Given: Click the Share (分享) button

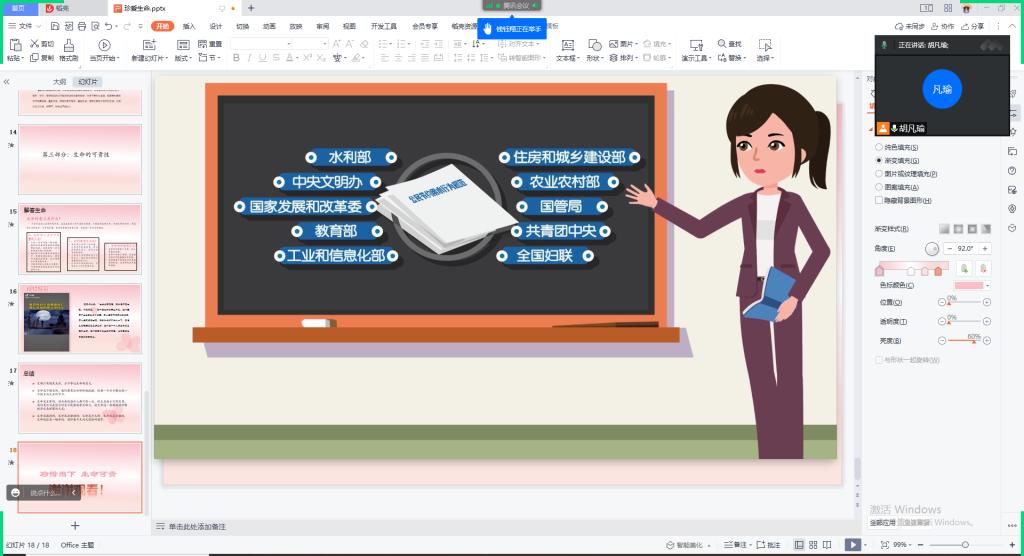Looking at the screenshot, I should point(971,26).
